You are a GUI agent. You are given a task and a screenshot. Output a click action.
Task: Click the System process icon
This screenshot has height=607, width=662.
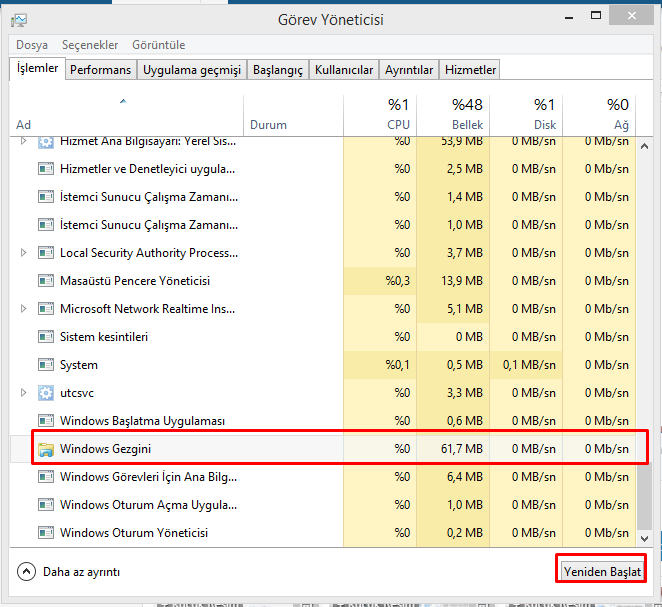pos(46,365)
